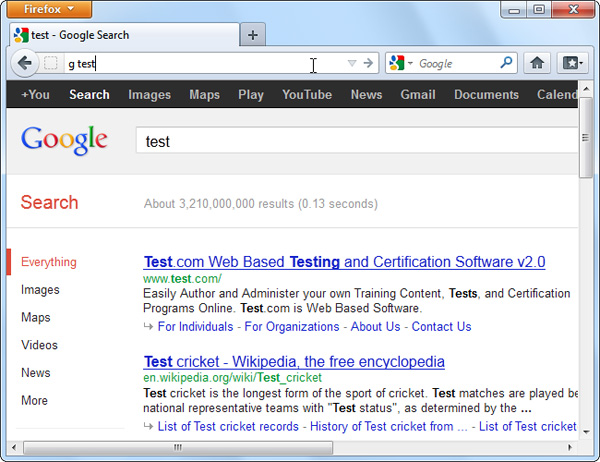Open the orange Firefox menu button
Screen dimensions: 600x462
point(49,9)
